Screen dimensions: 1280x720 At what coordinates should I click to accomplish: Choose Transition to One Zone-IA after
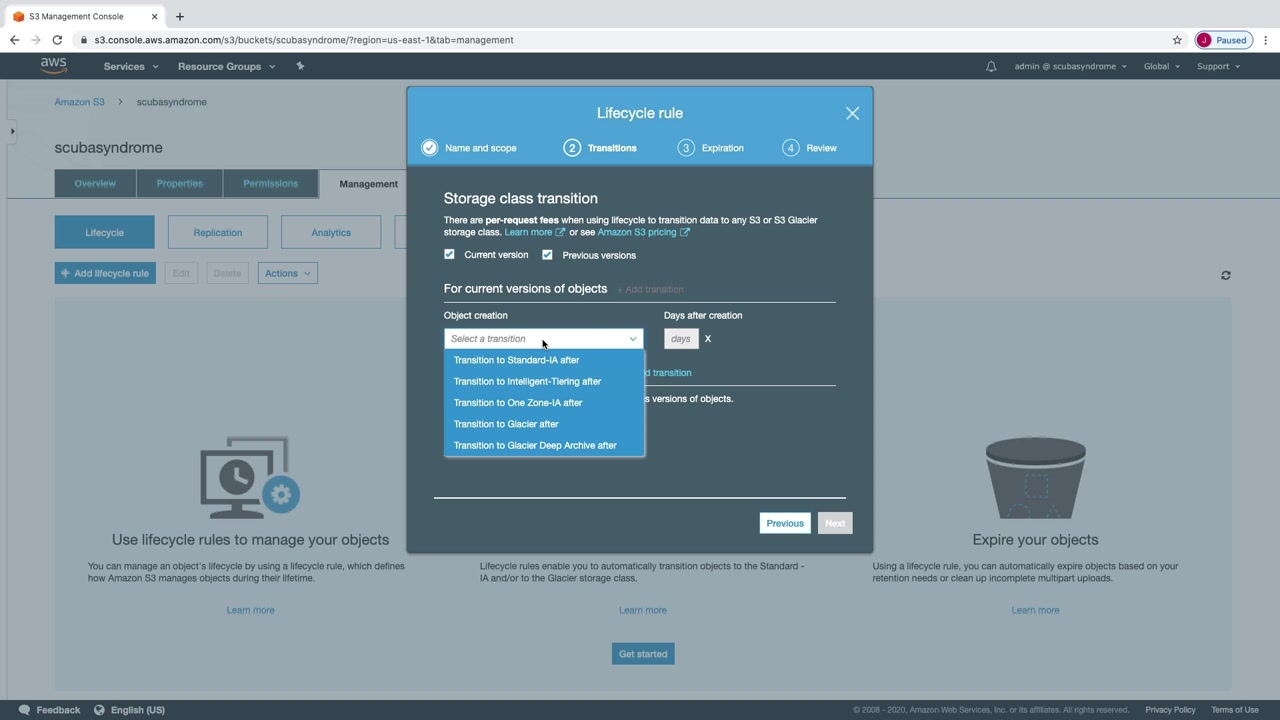(544, 403)
